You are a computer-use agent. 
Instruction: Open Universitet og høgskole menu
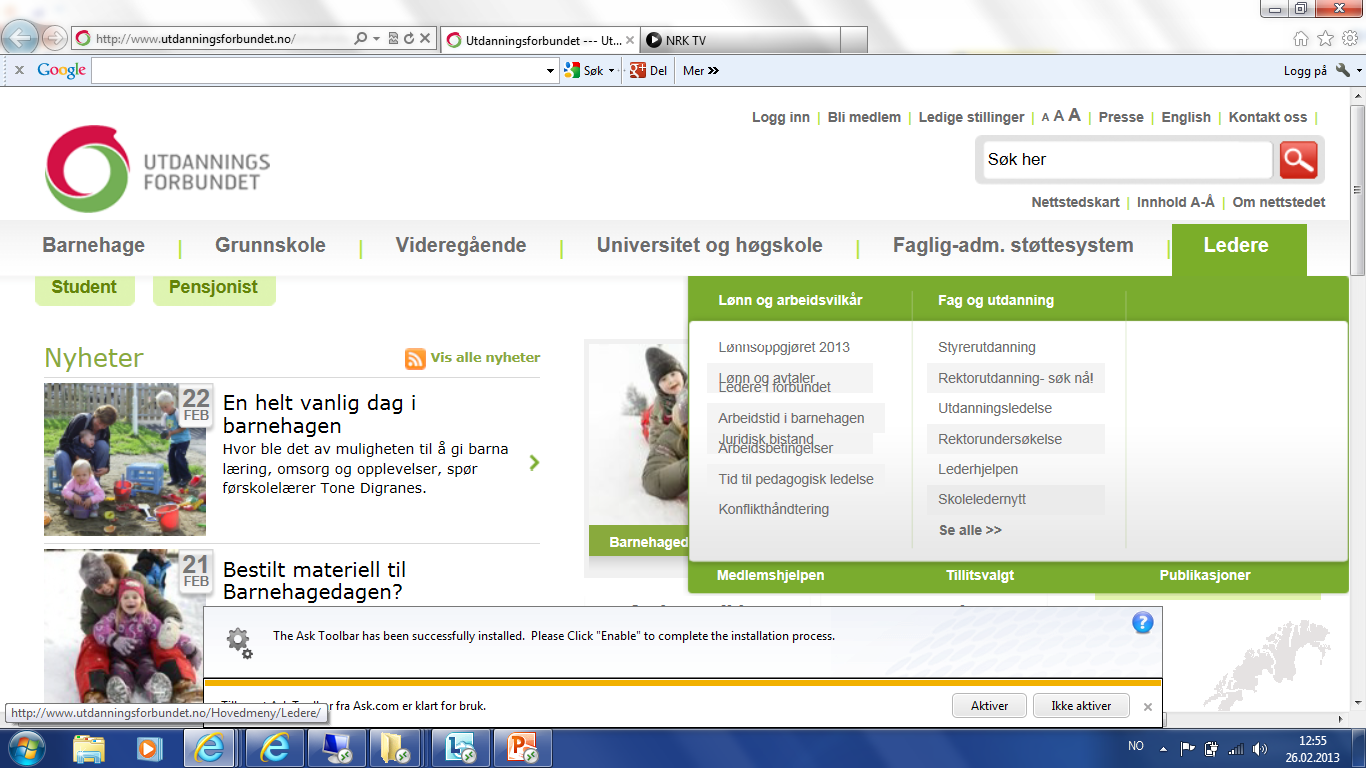[710, 246]
